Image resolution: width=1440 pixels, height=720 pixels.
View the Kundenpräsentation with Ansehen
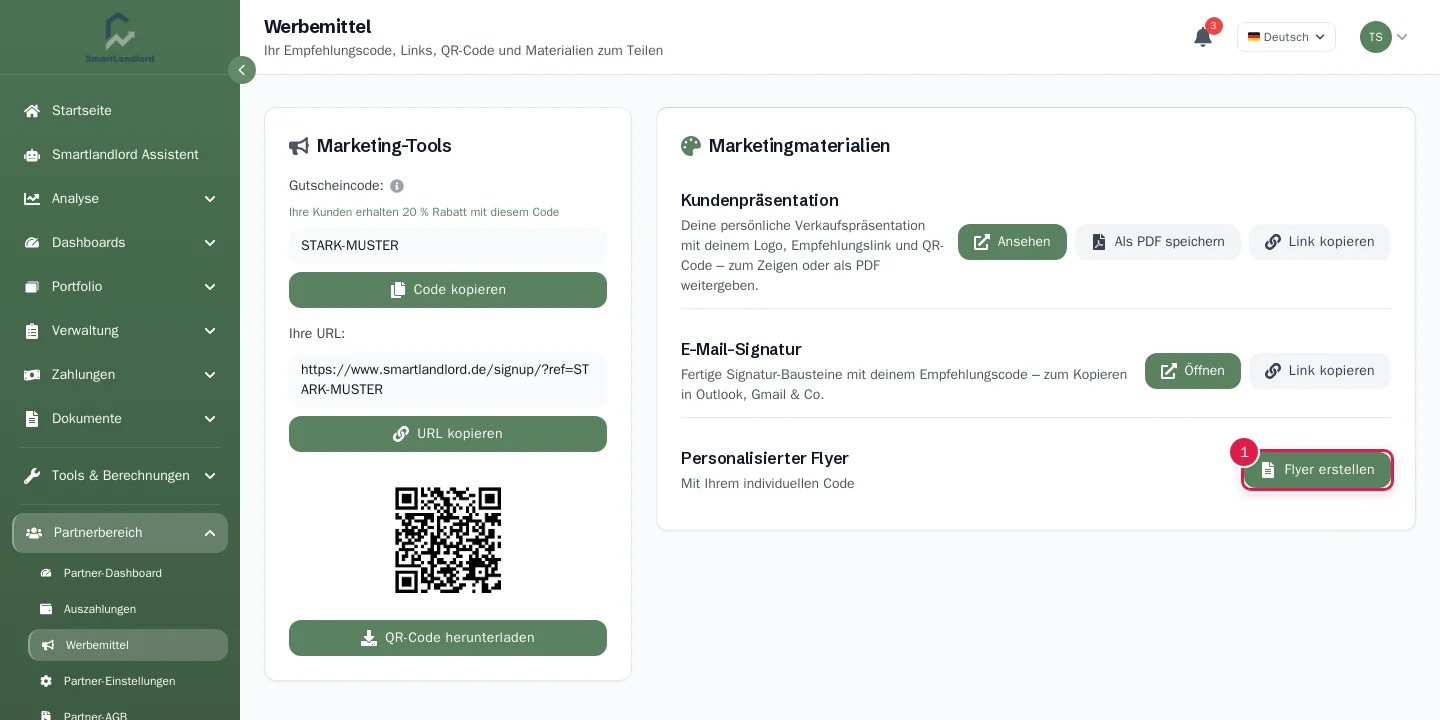(x=1012, y=242)
